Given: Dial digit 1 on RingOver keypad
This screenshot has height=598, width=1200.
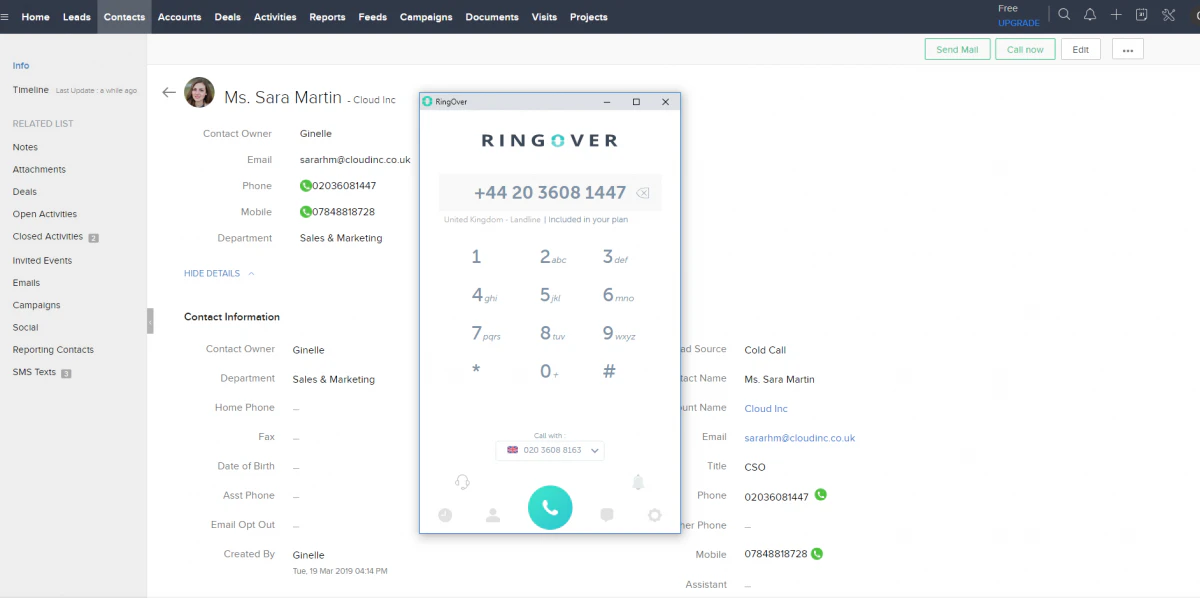Looking at the screenshot, I should (x=476, y=257).
